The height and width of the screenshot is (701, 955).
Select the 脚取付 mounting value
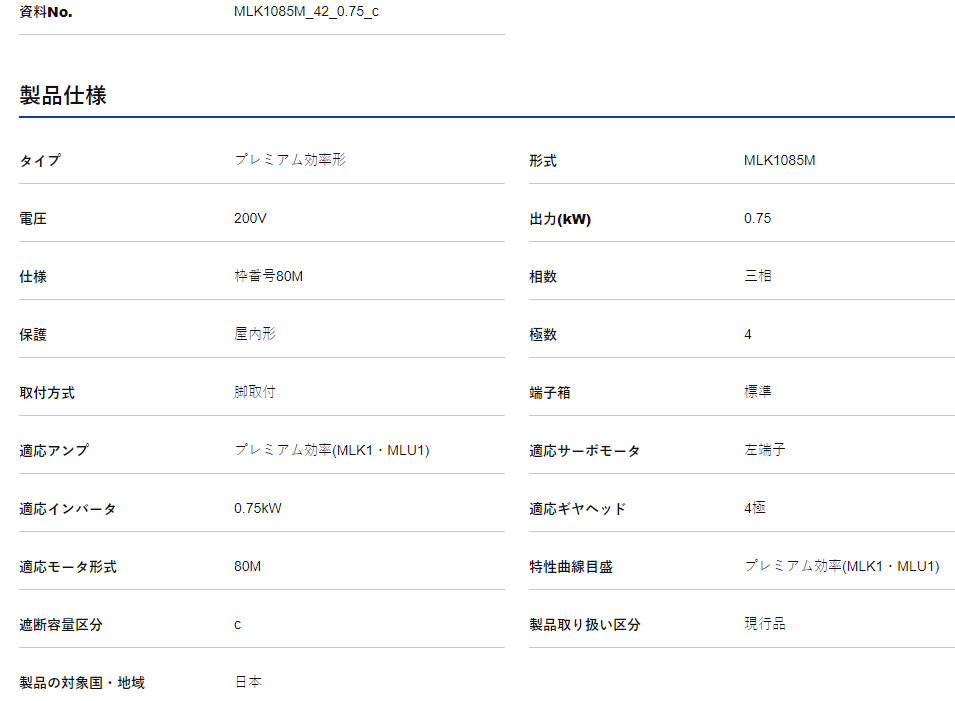coord(255,392)
